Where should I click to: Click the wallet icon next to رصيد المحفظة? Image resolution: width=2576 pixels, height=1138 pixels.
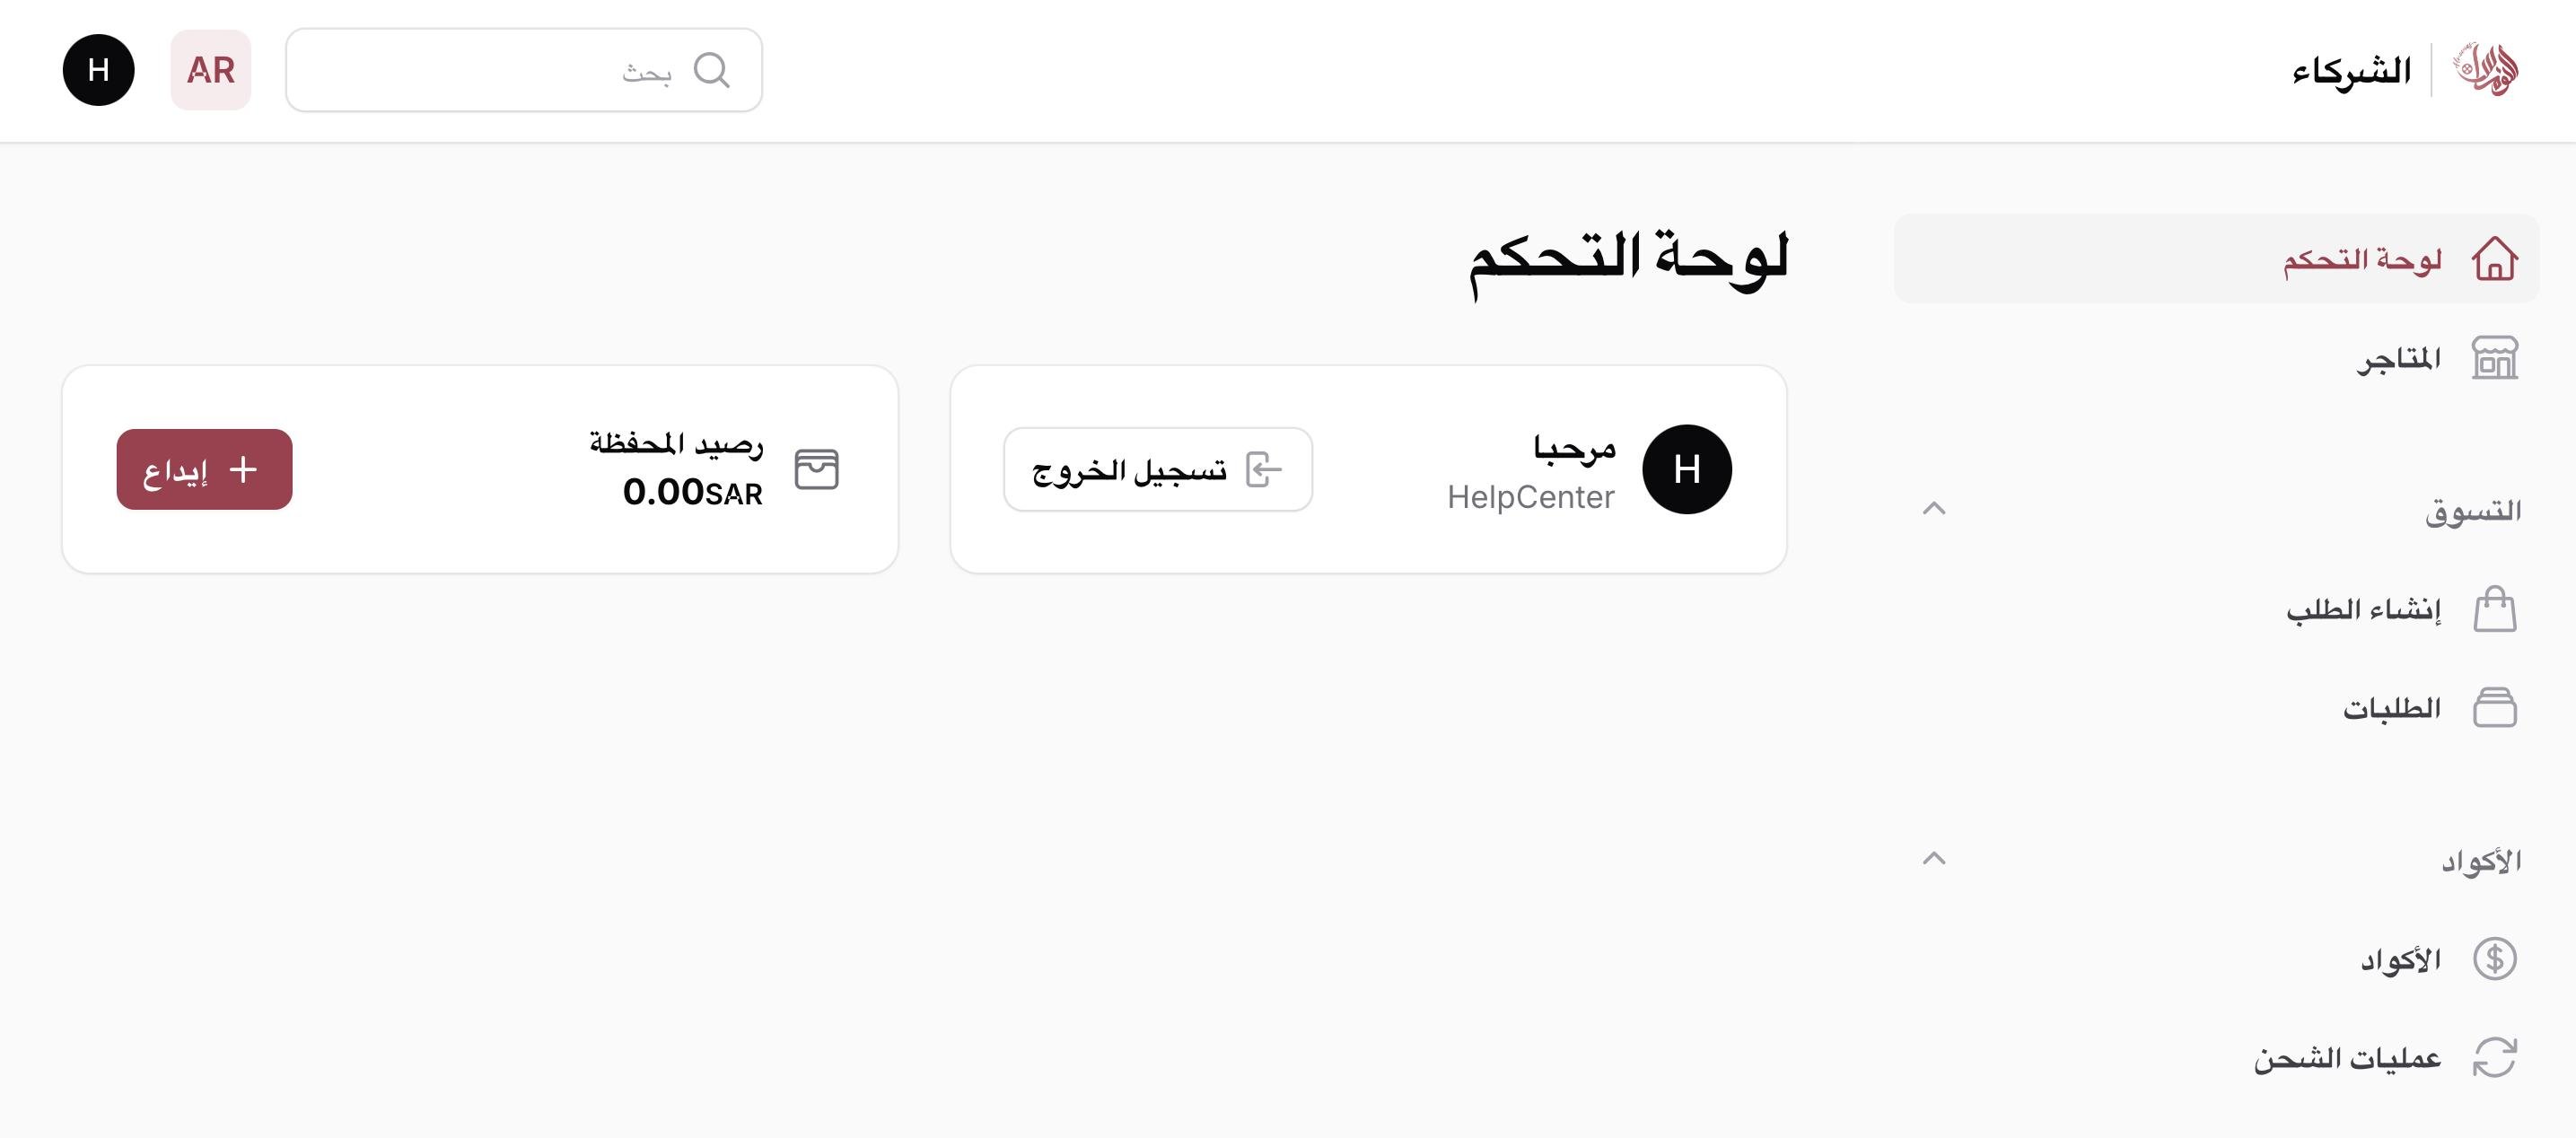pyautogui.click(x=816, y=469)
